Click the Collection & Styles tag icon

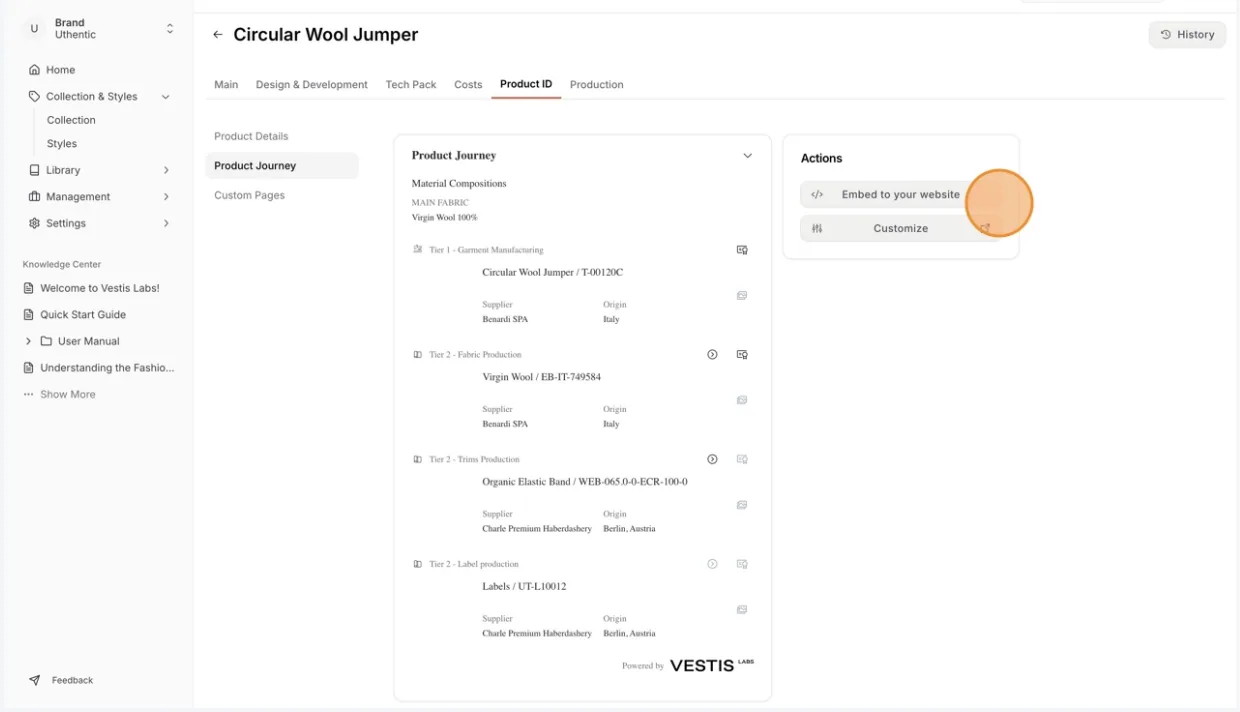click(35, 97)
